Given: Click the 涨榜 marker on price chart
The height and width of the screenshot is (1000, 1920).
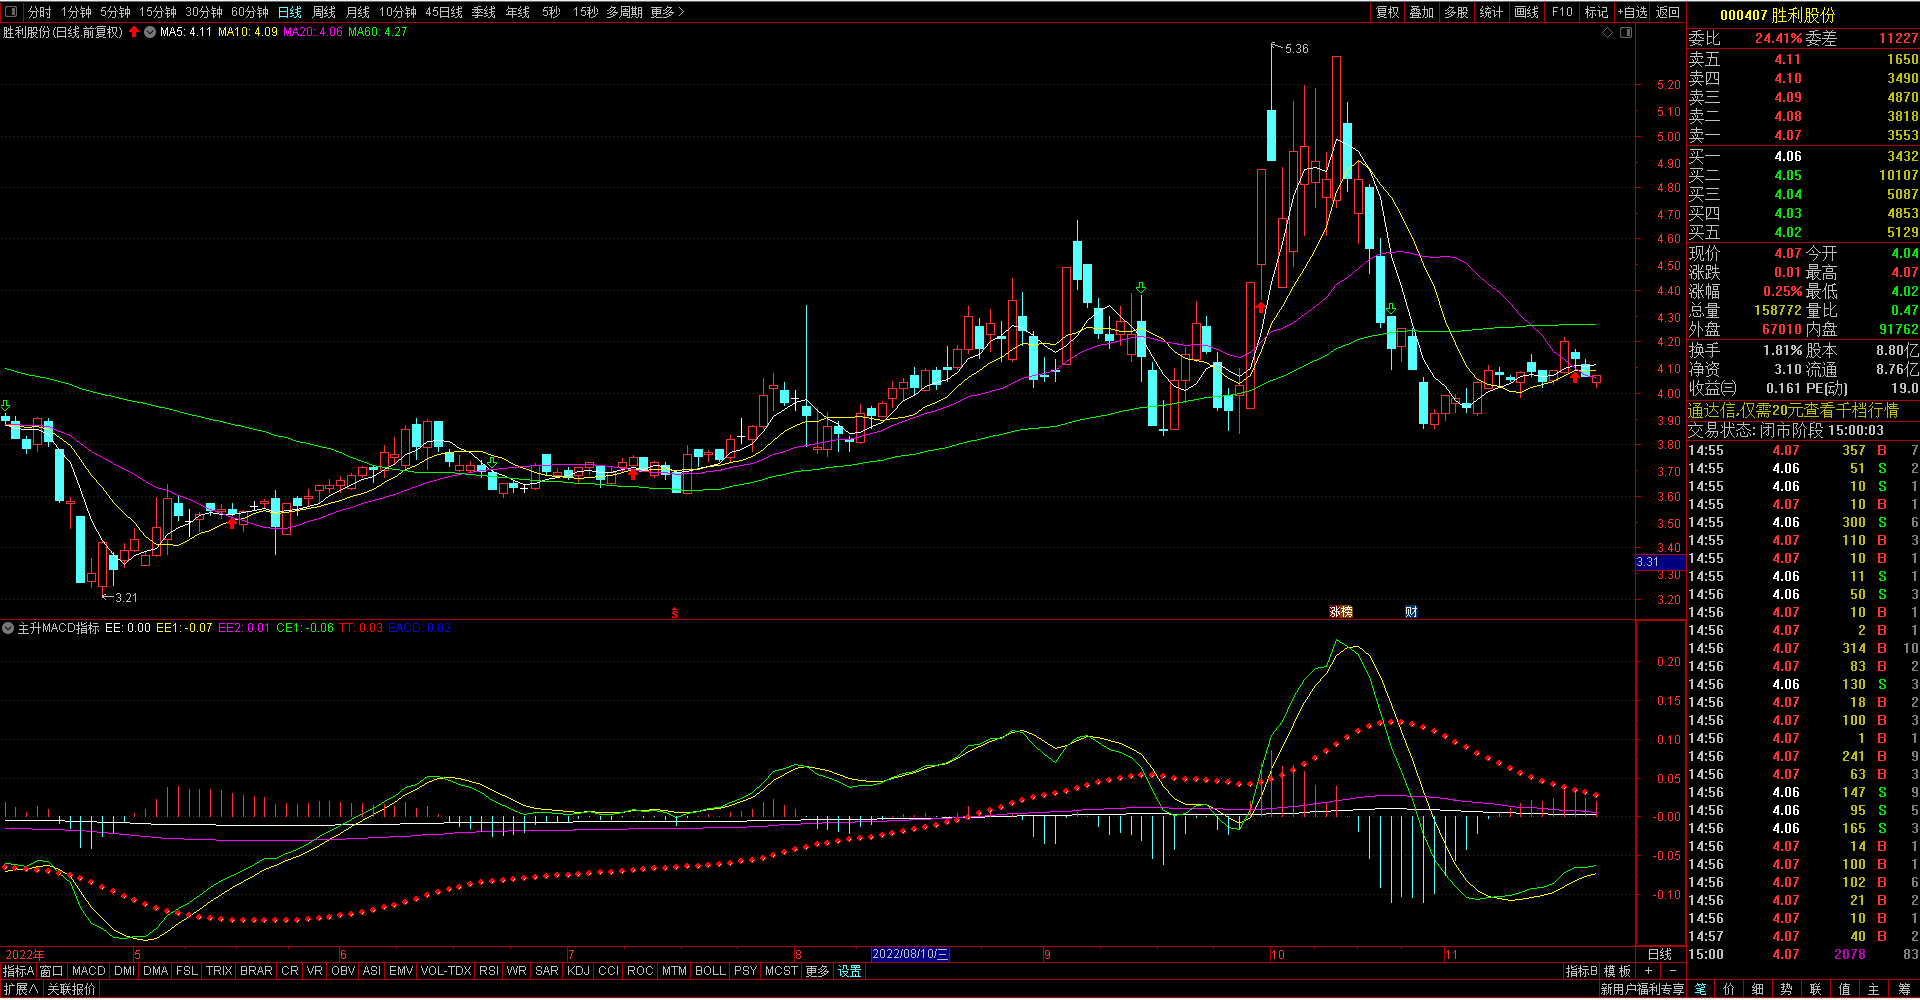Looking at the screenshot, I should click(1341, 611).
